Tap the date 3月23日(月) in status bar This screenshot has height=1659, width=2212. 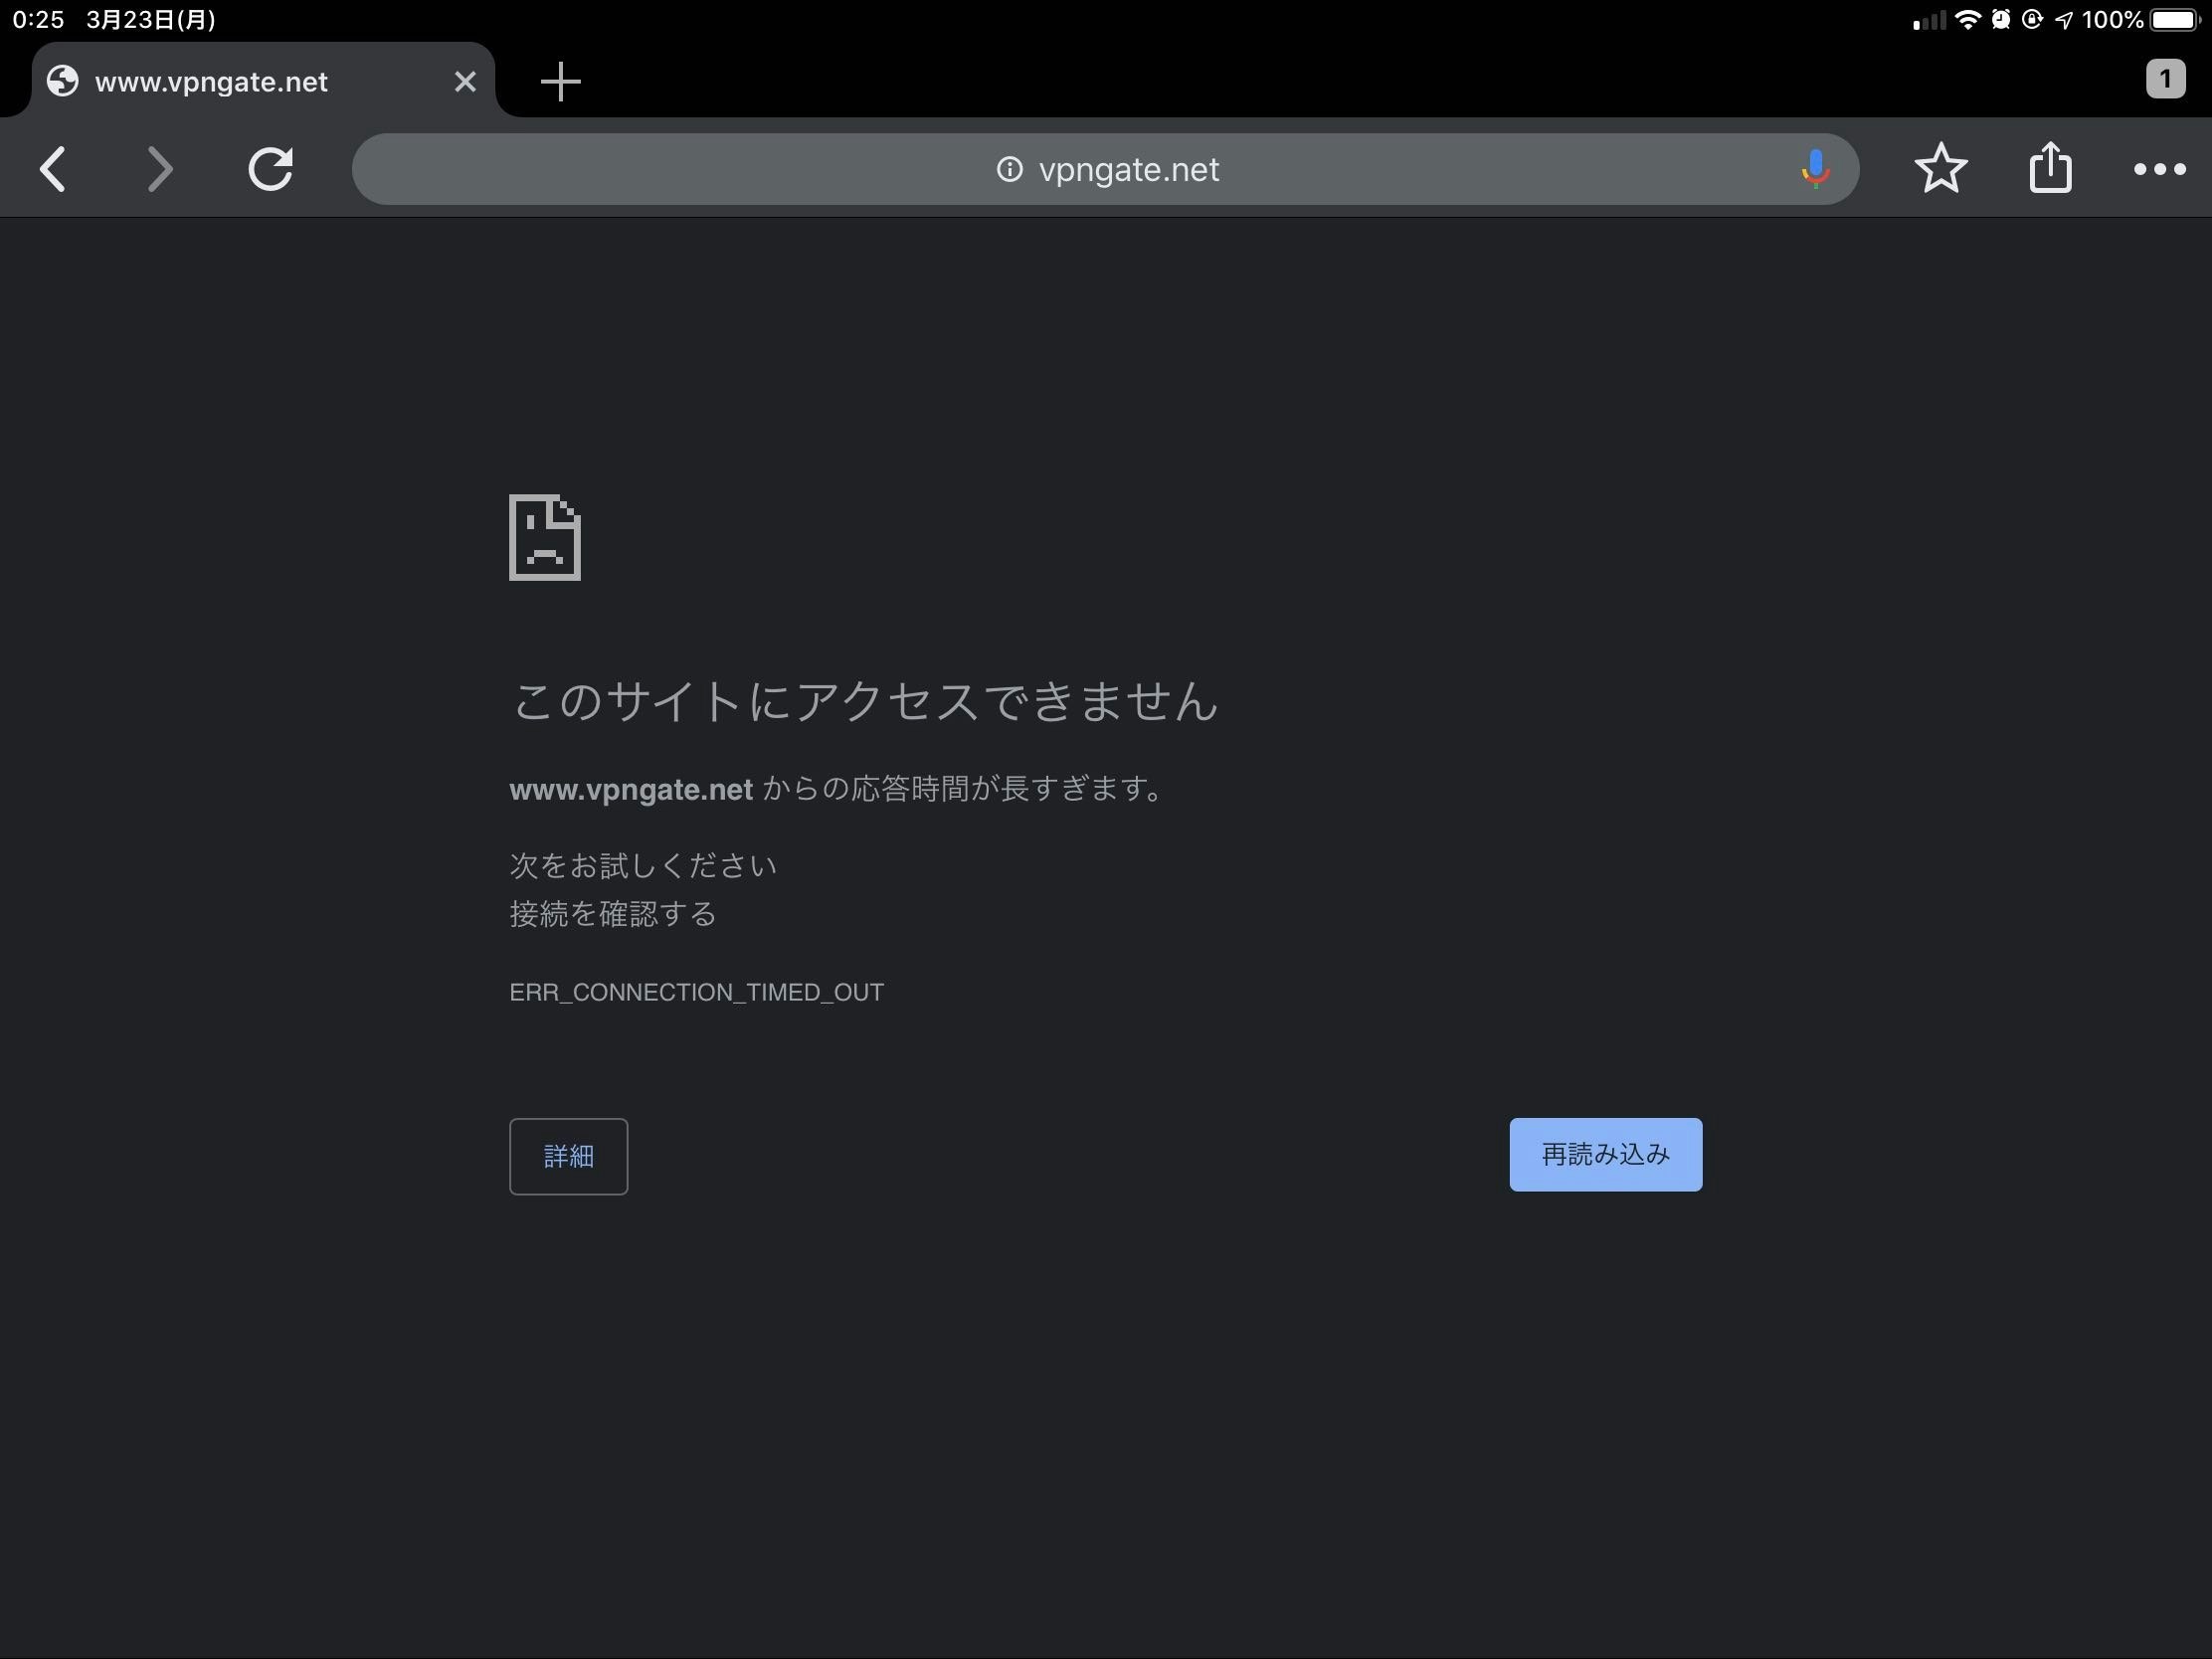pos(151,20)
